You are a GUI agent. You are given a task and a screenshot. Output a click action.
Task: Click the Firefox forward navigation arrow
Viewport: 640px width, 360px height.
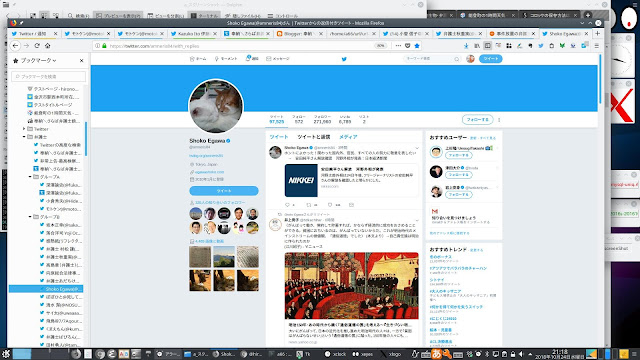pos(26,46)
